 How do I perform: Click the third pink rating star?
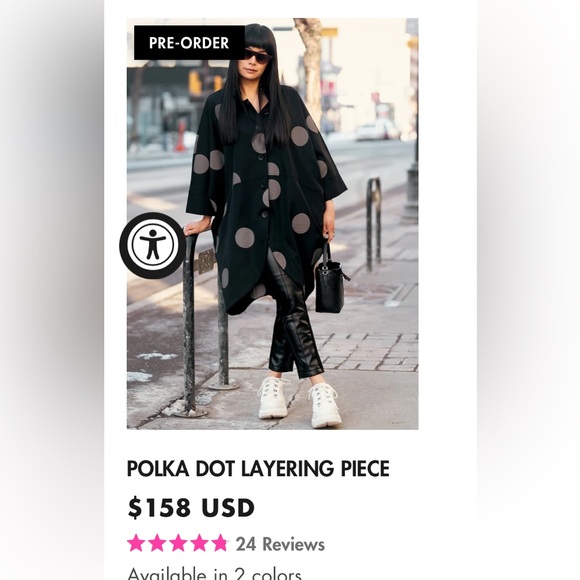tap(178, 543)
